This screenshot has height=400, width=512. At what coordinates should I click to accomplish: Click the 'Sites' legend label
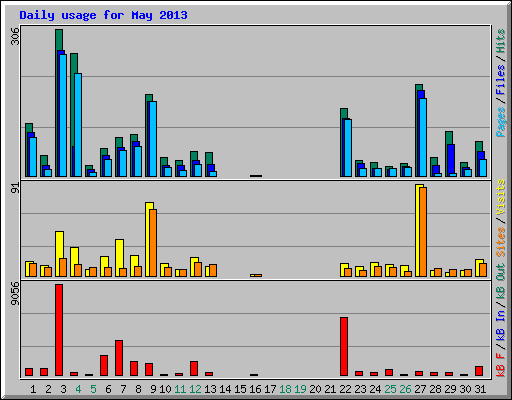pyautogui.click(x=500, y=242)
